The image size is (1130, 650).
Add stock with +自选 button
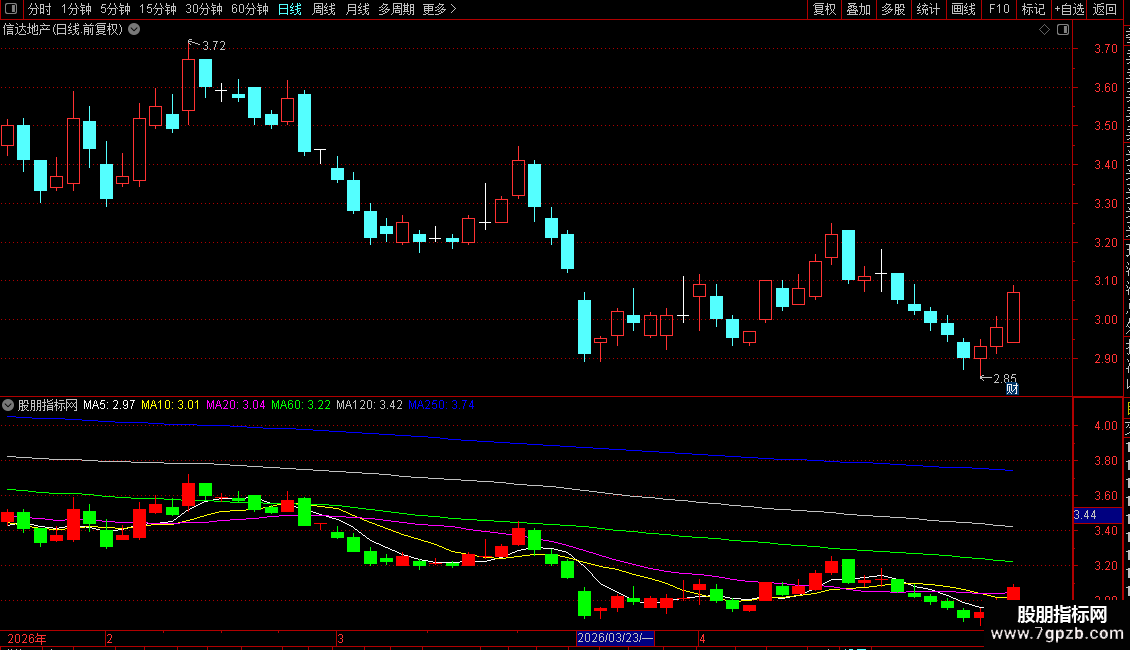(x=1069, y=9)
